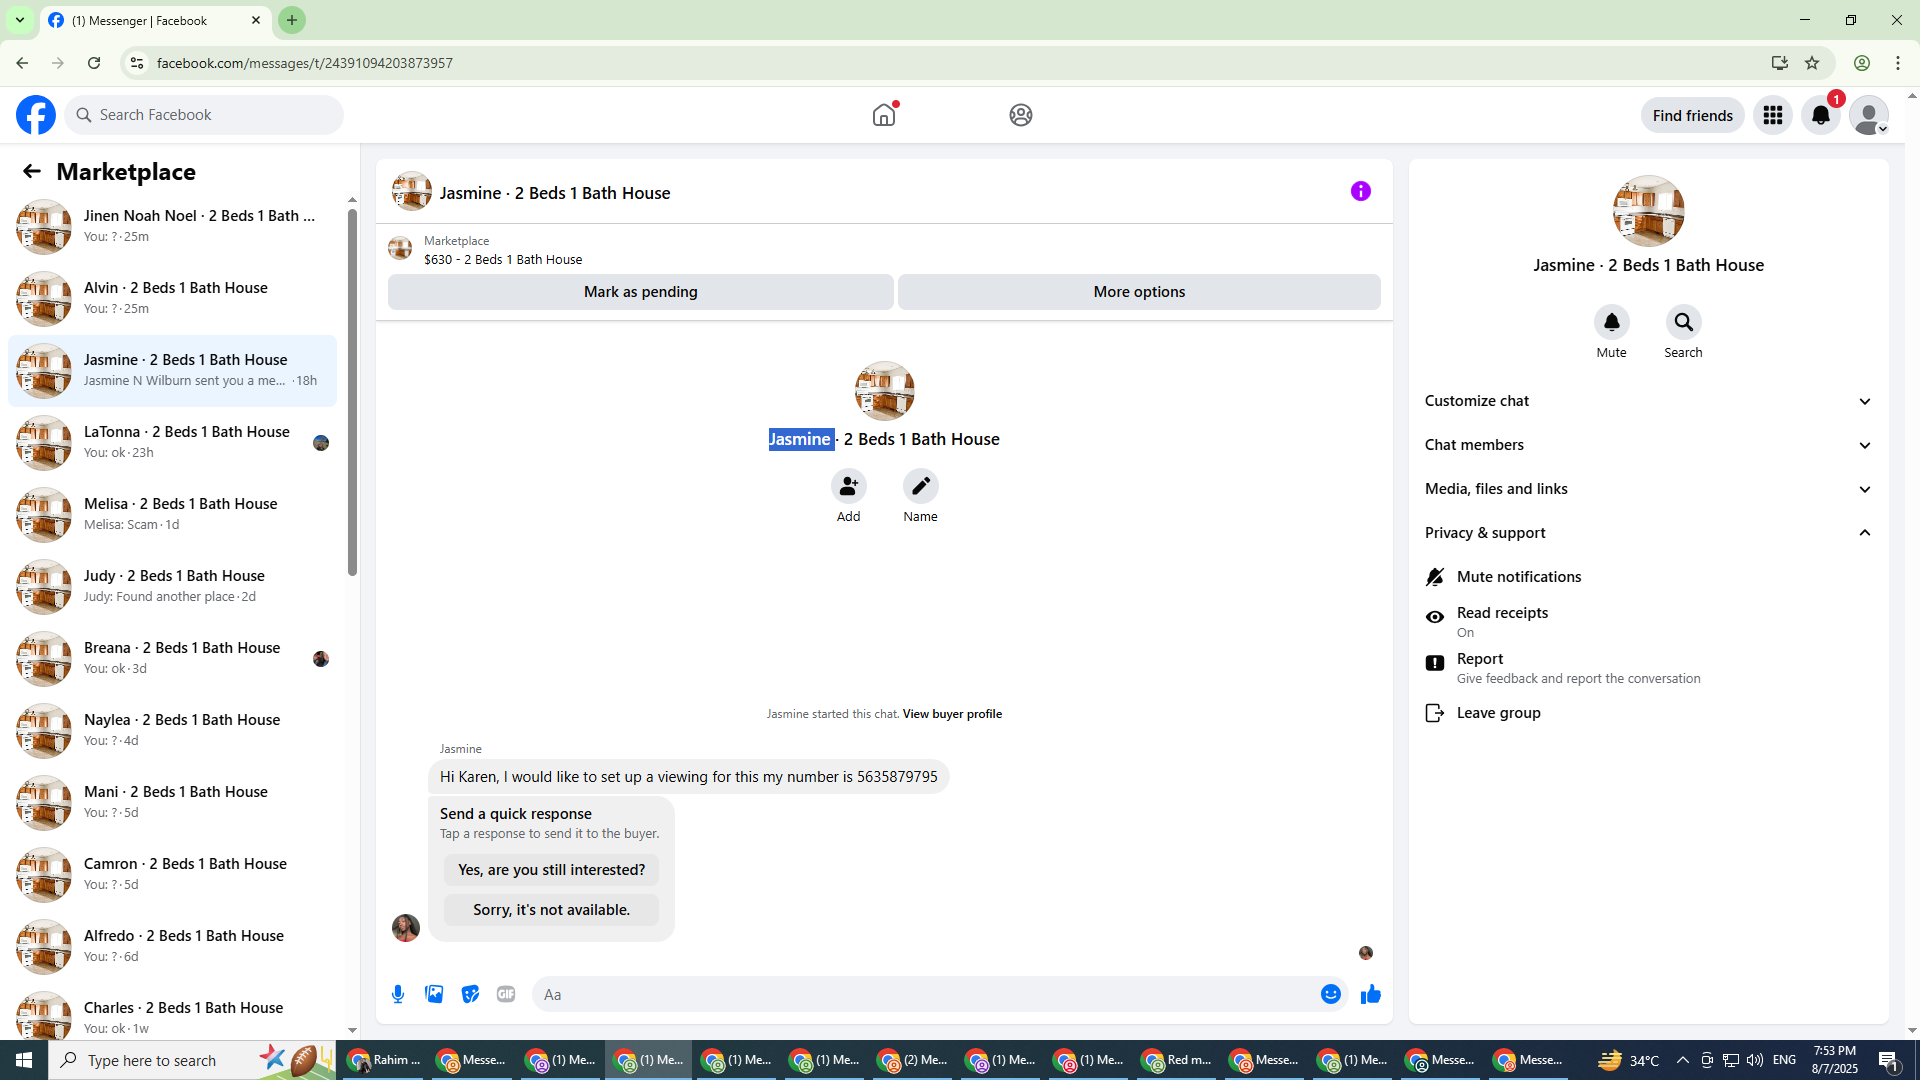Mute the chat using the bell icon

pyautogui.click(x=1612, y=322)
